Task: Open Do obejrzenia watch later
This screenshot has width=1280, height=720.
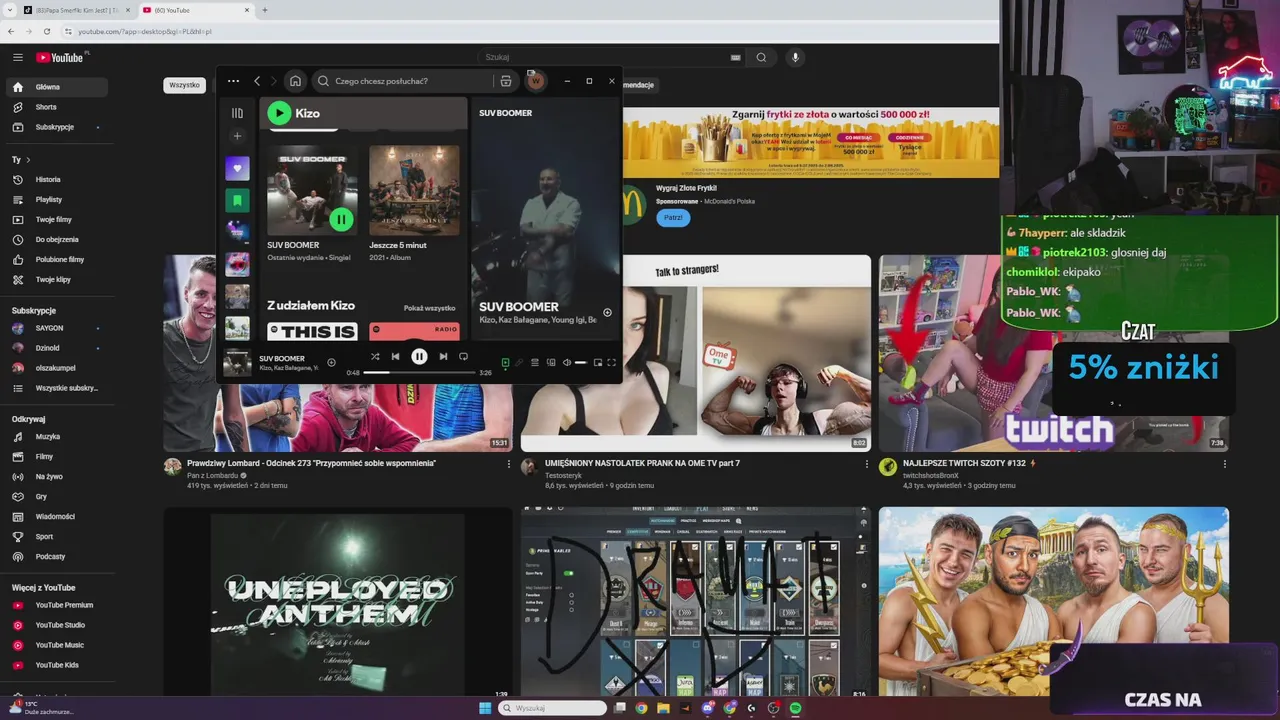Action: point(58,239)
